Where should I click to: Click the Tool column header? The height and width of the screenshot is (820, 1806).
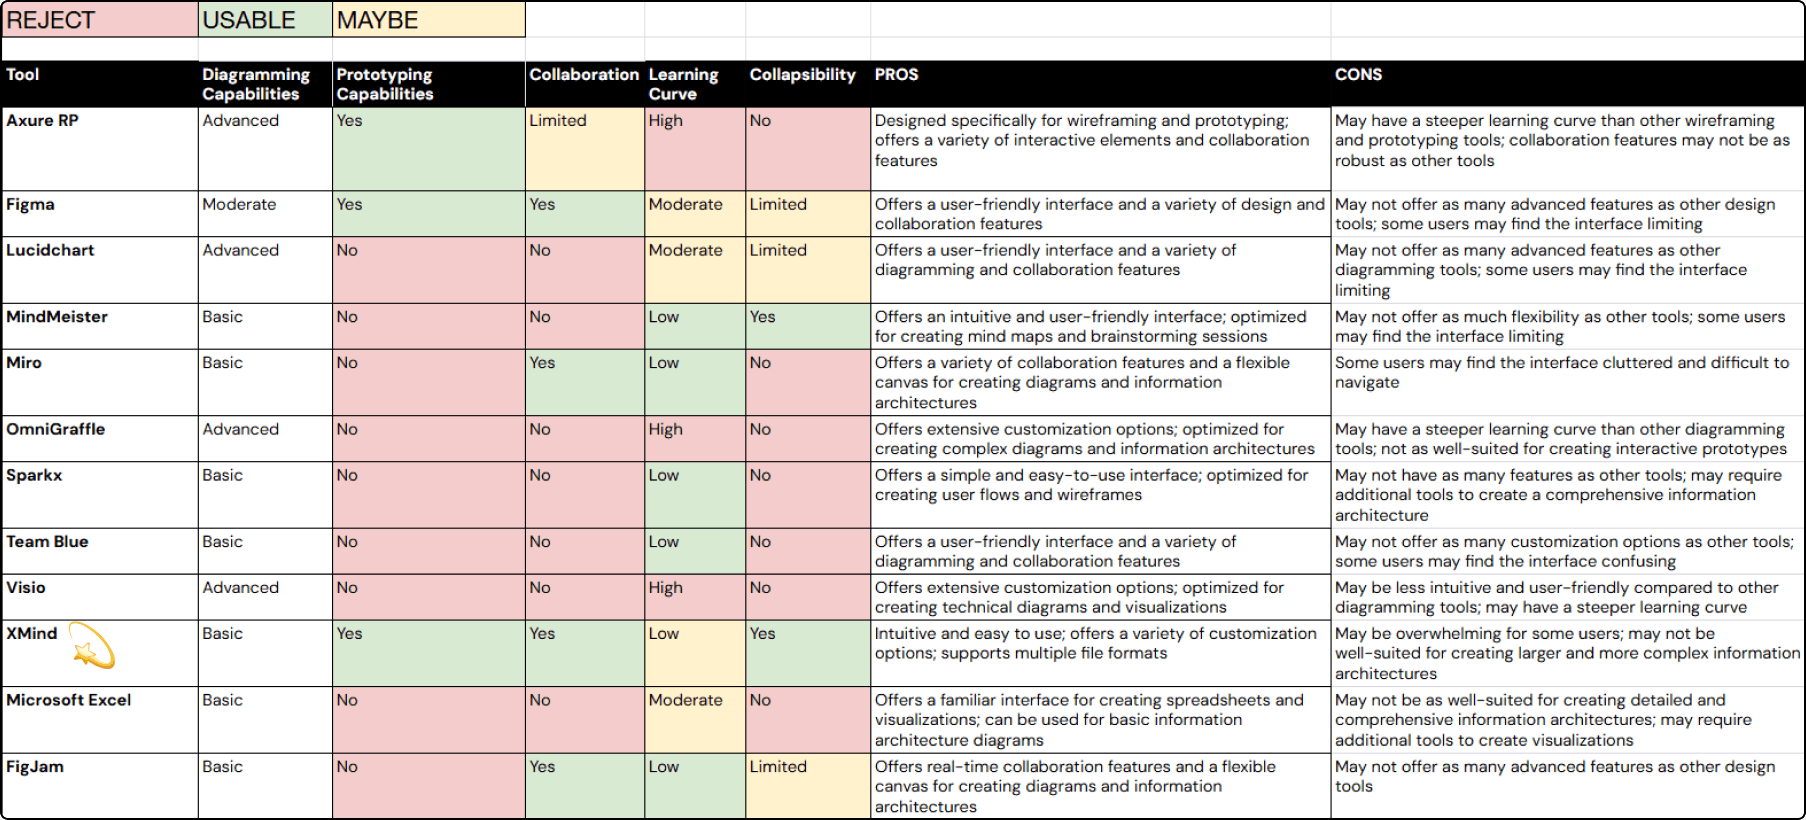(100, 84)
